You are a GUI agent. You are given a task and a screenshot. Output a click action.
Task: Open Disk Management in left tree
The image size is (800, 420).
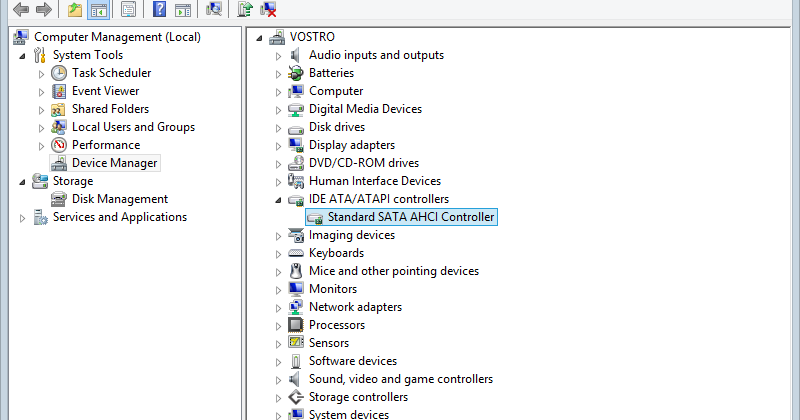coord(119,199)
